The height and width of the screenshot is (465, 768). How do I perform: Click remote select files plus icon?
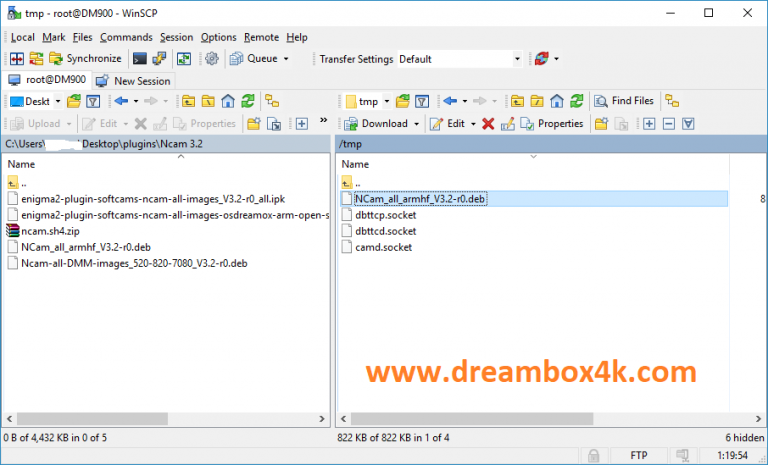(x=649, y=124)
